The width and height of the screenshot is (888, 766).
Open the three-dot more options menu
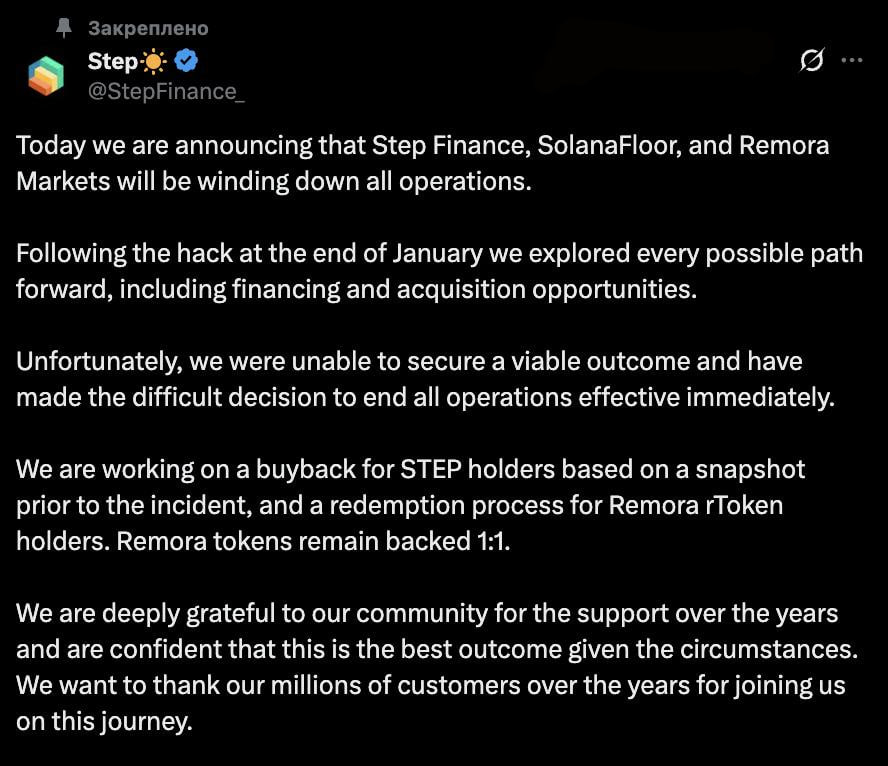click(x=851, y=61)
